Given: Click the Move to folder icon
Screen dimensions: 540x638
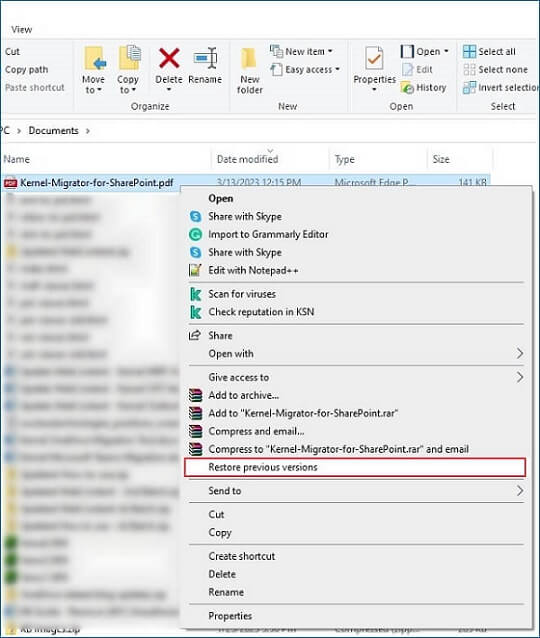Looking at the screenshot, I should pos(94,58).
